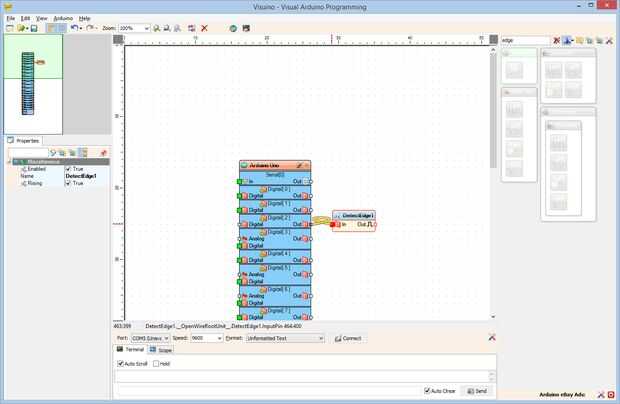Open the Zoom percentage combo box
This screenshot has height=404, width=620.
[134, 28]
